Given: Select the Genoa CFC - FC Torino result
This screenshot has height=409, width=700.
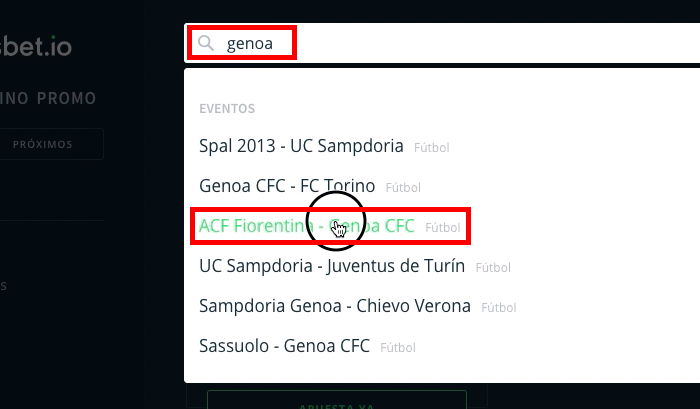Looking at the screenshot, I should tap(287, 186).
